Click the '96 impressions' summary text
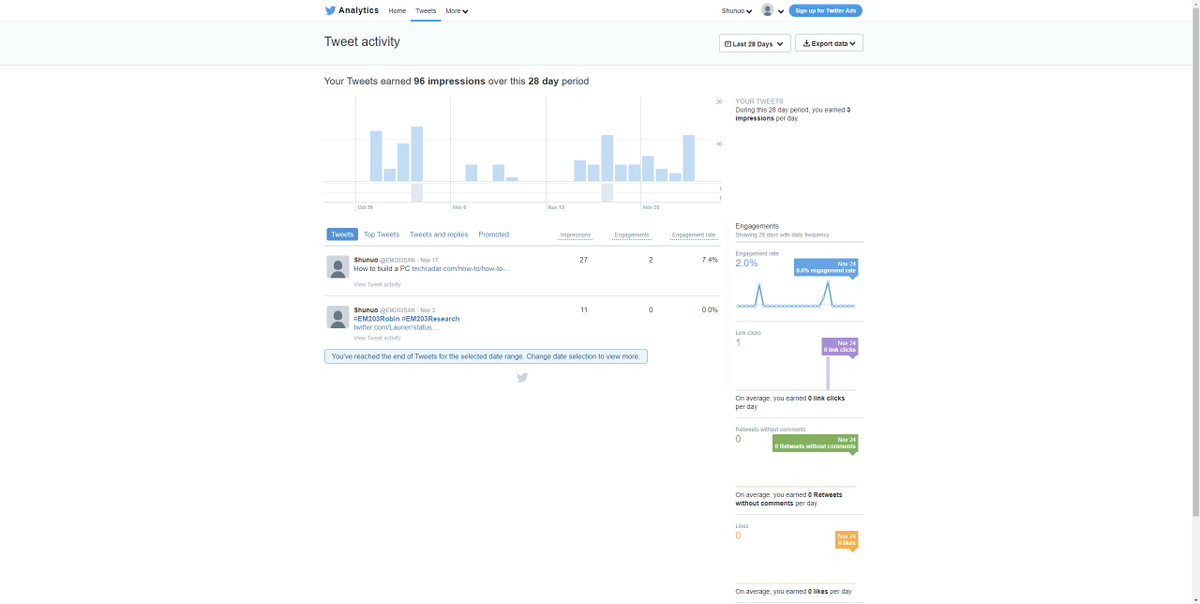 pos(449,81)
